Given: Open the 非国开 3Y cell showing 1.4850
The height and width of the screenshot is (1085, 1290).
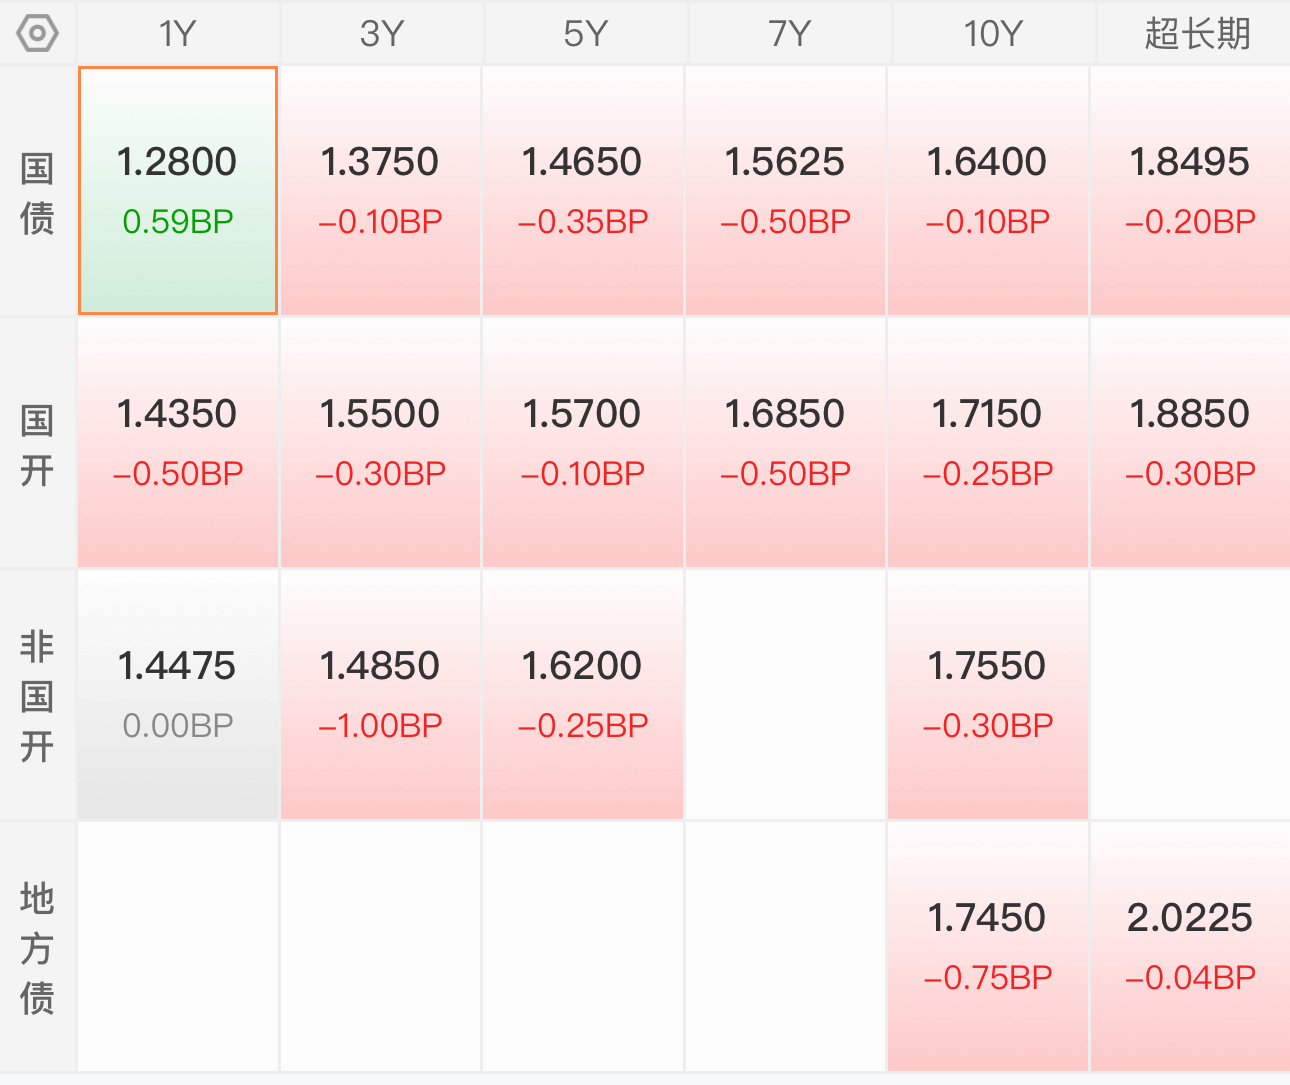Looking at the screenshot, I should click(x=380, y=695).
